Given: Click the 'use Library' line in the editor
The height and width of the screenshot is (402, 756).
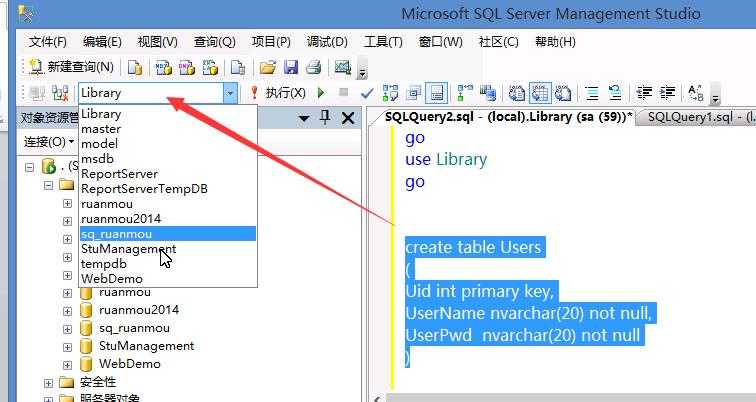Looking at the screenshot, I should point(446,160).
